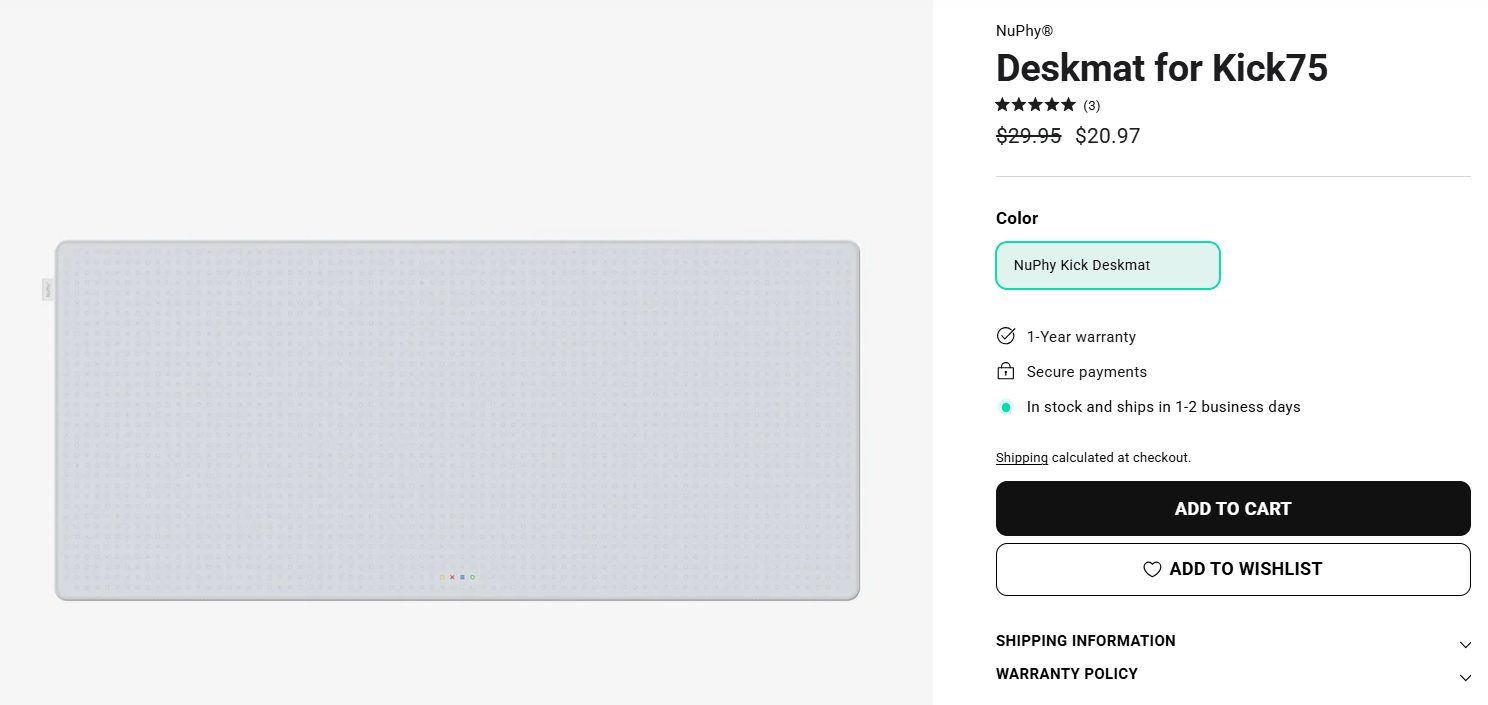Click the heart icon on the wishlist button
Screen dimensions: 1488x705
point(1152,569)
